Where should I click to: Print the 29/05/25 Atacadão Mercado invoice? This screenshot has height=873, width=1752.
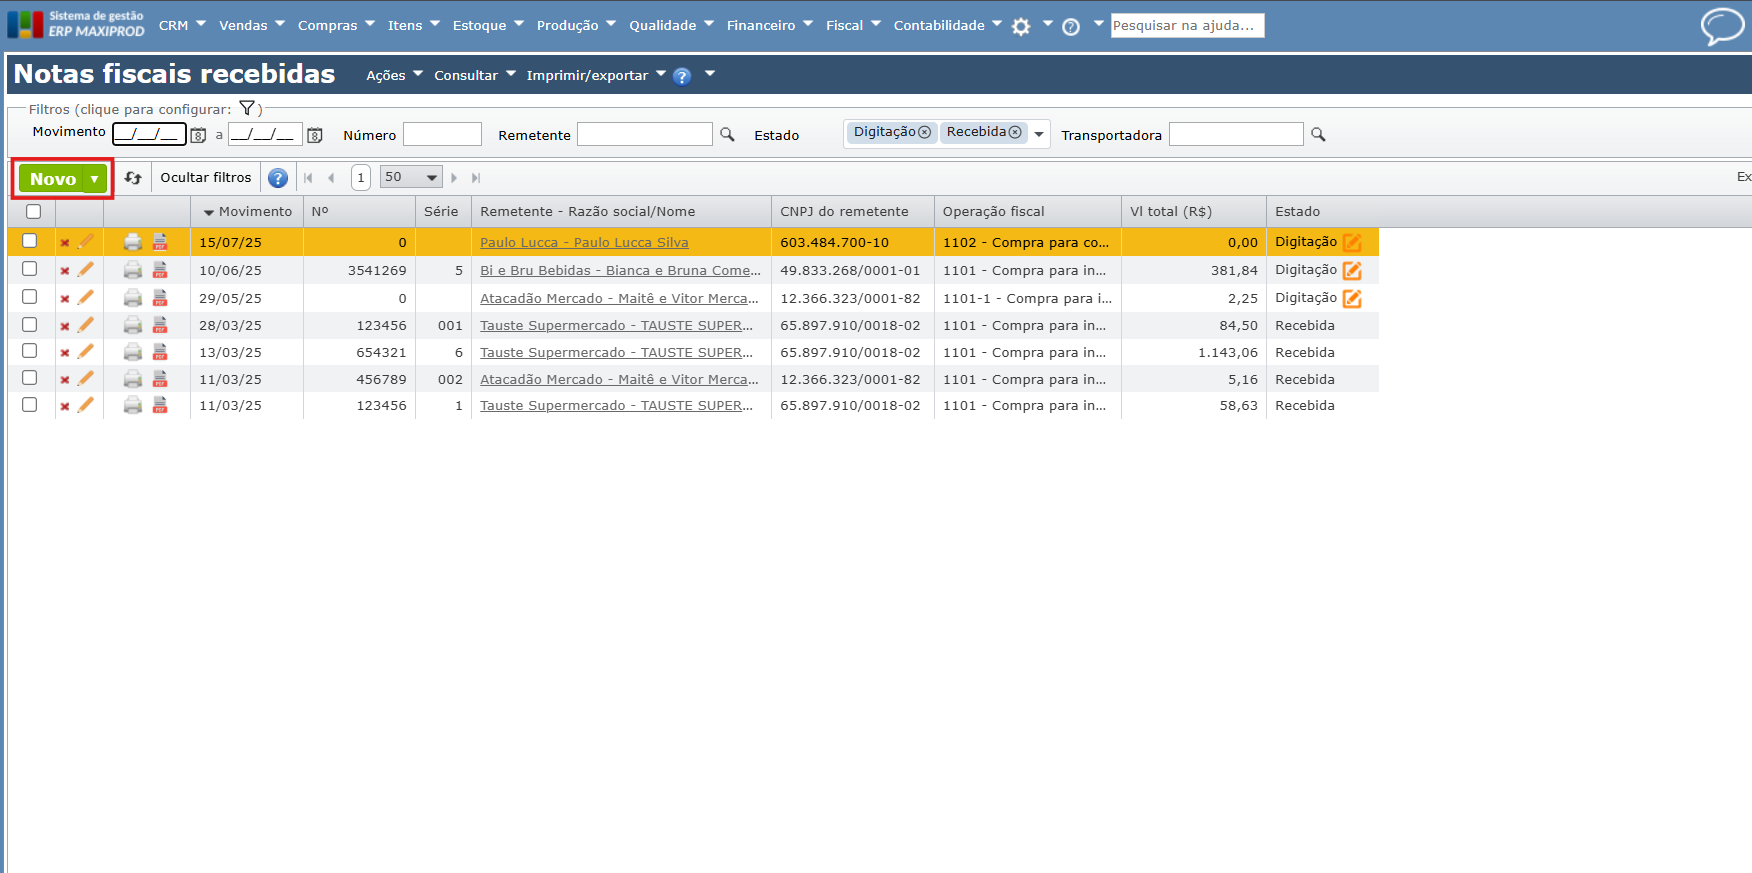click(133, 297)
